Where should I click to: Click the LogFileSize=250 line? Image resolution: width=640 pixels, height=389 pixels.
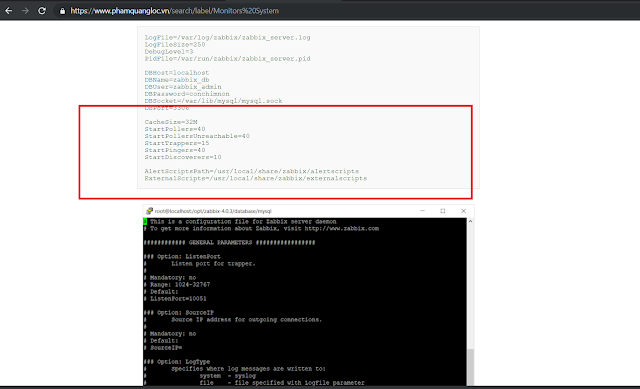pos(175,44)
